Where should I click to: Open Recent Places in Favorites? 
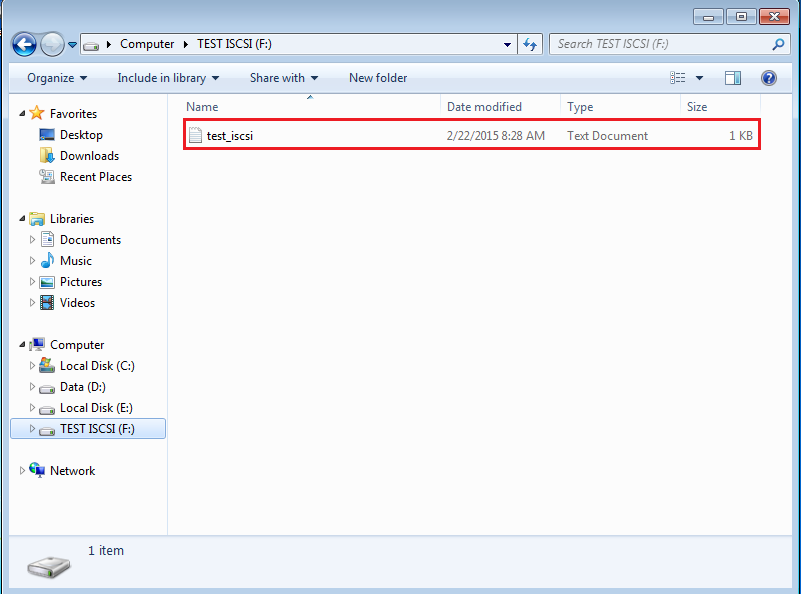click(x=96, y=177)
